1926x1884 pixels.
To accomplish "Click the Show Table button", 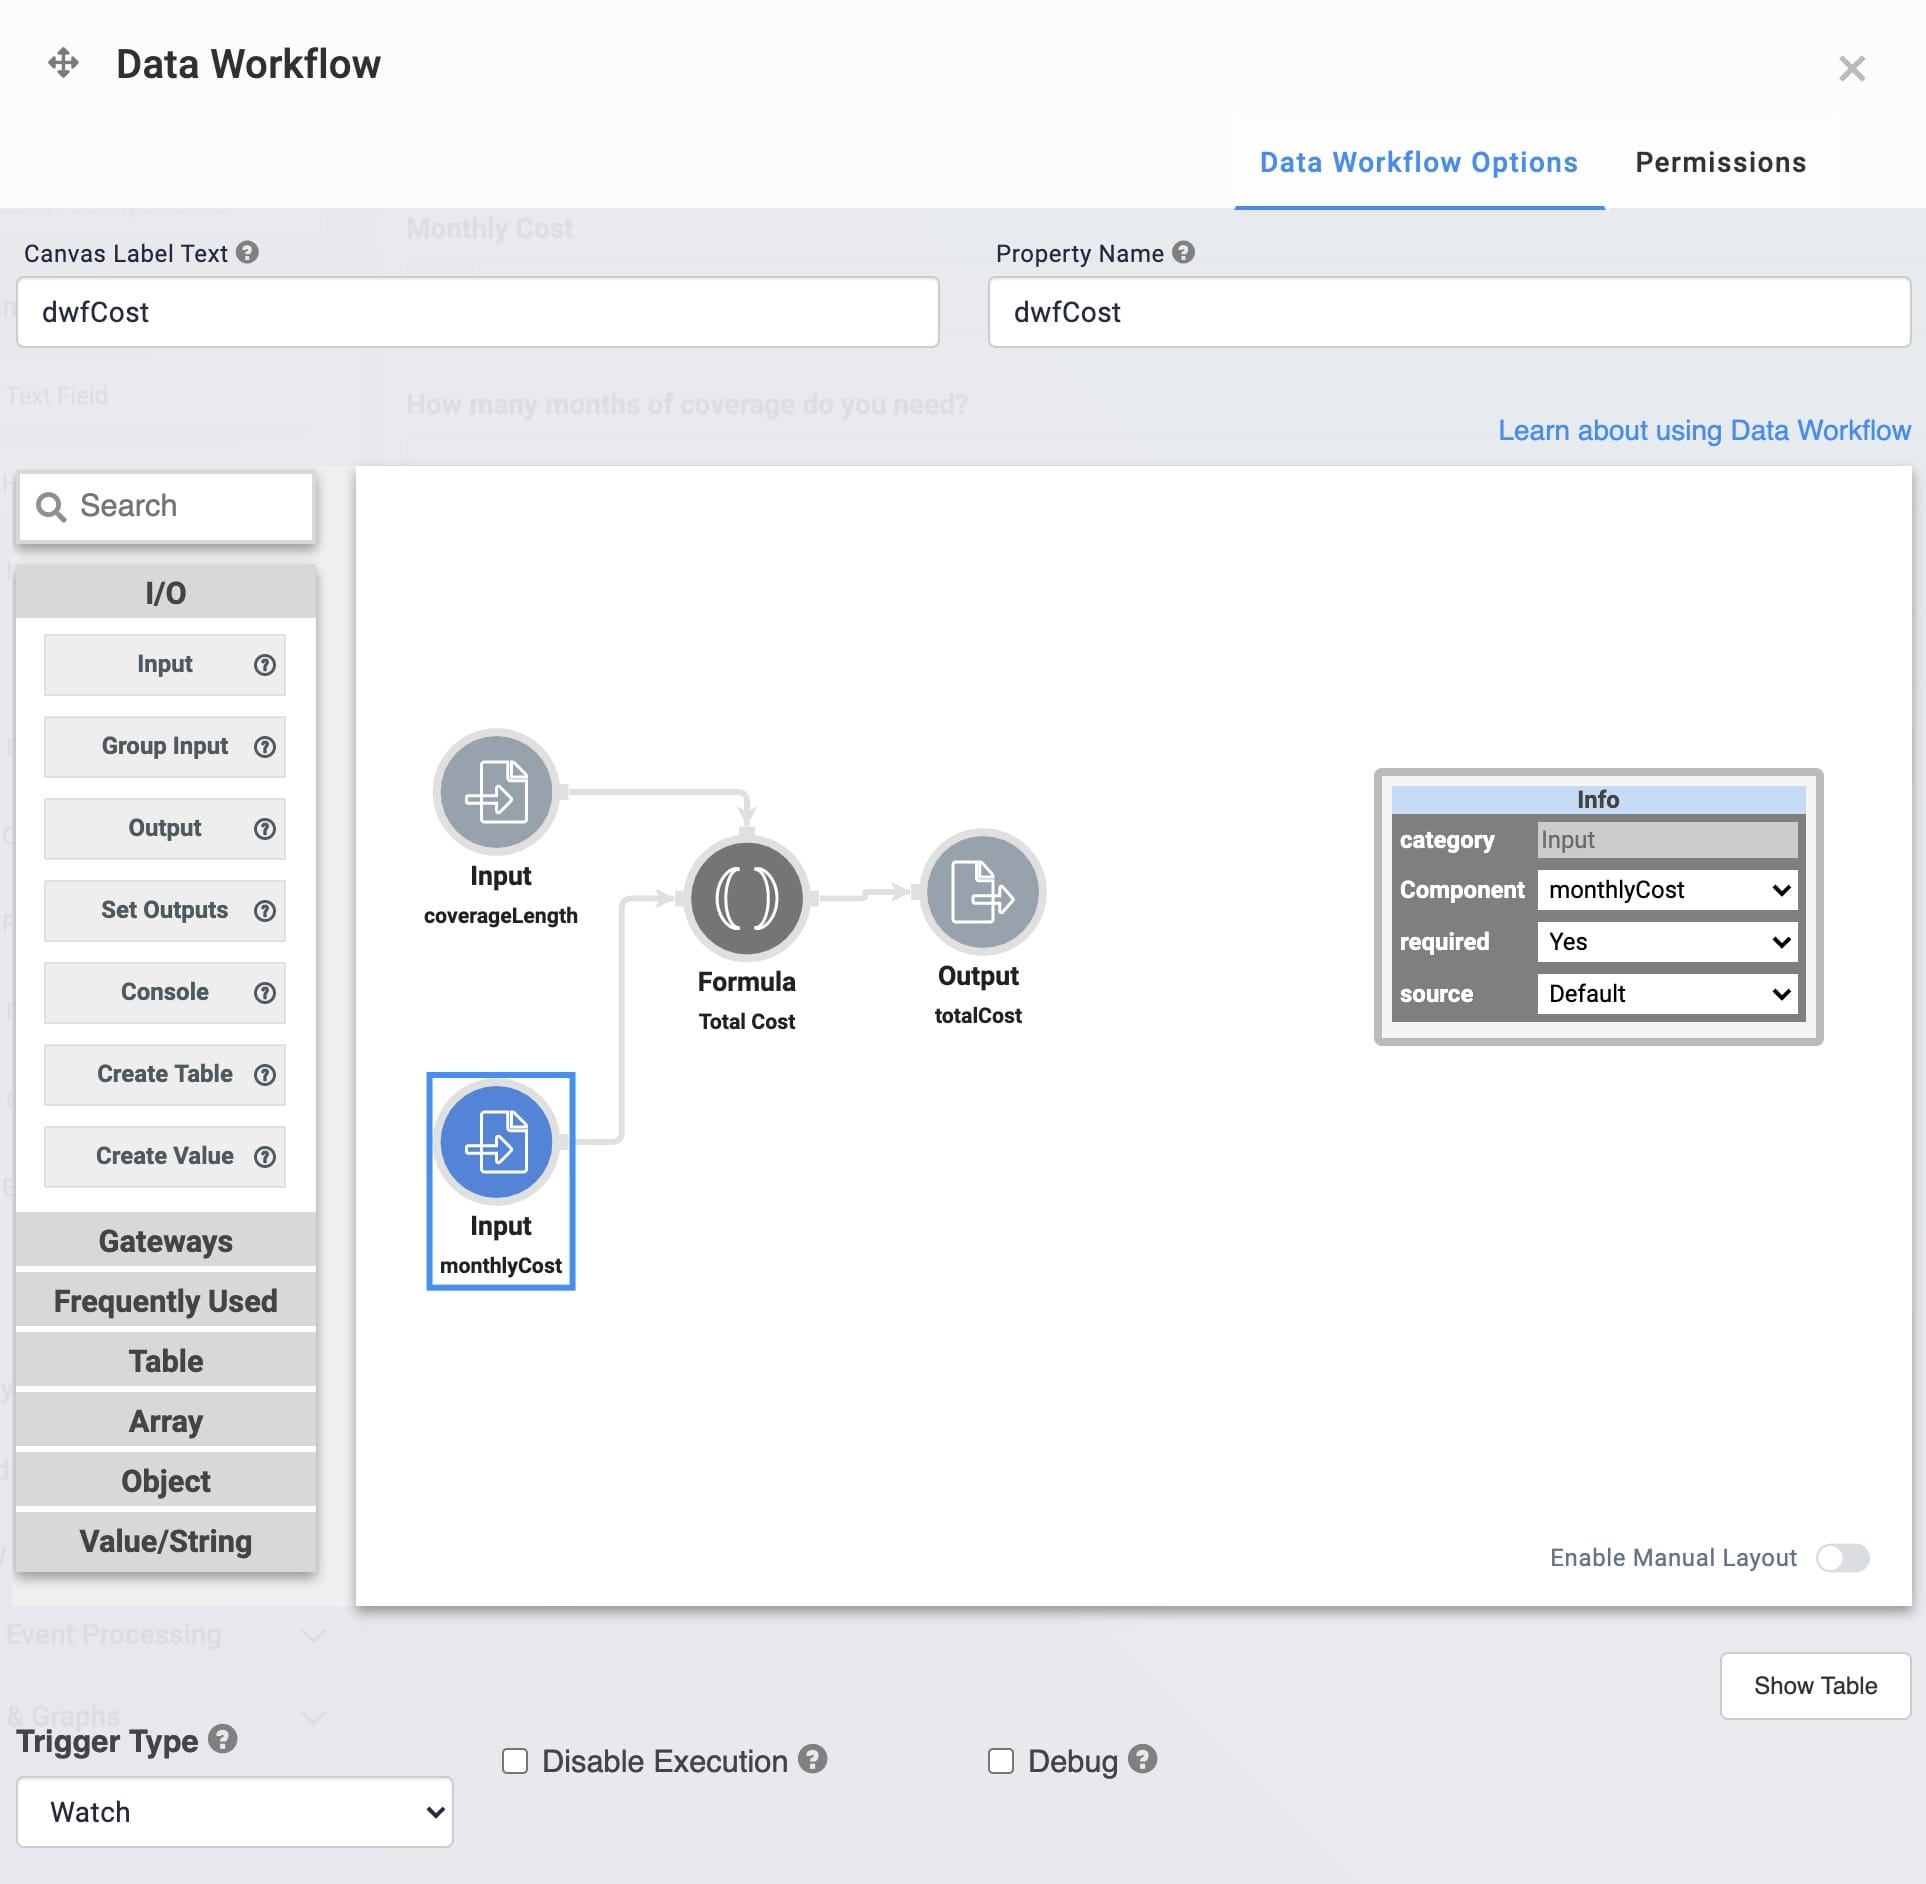I will pyautogui.click(x=1815, y=1686).
